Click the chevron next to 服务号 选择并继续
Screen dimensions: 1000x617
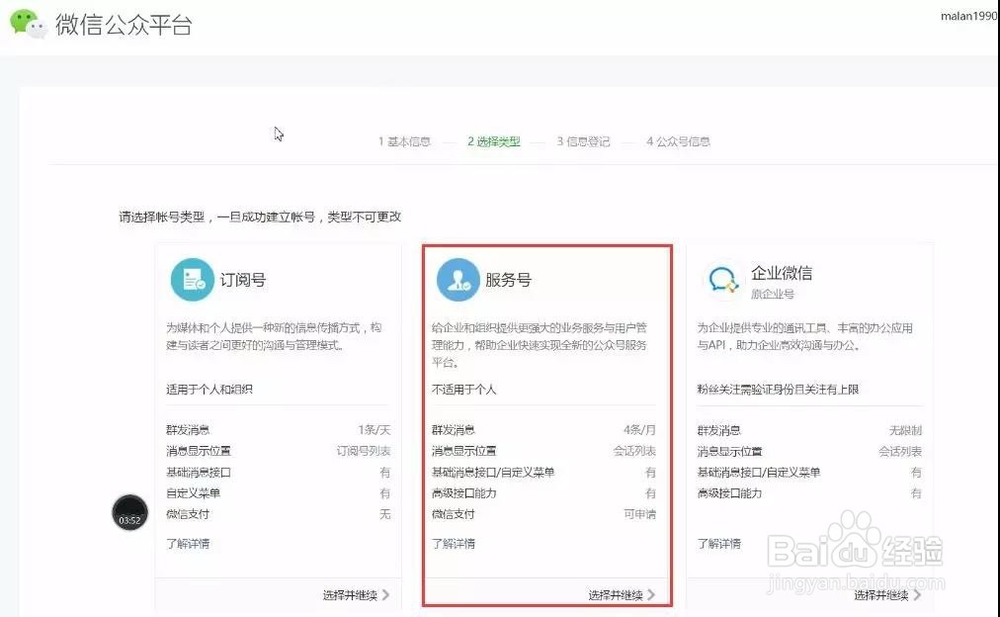pyautogui.click(x=651, y=595)
